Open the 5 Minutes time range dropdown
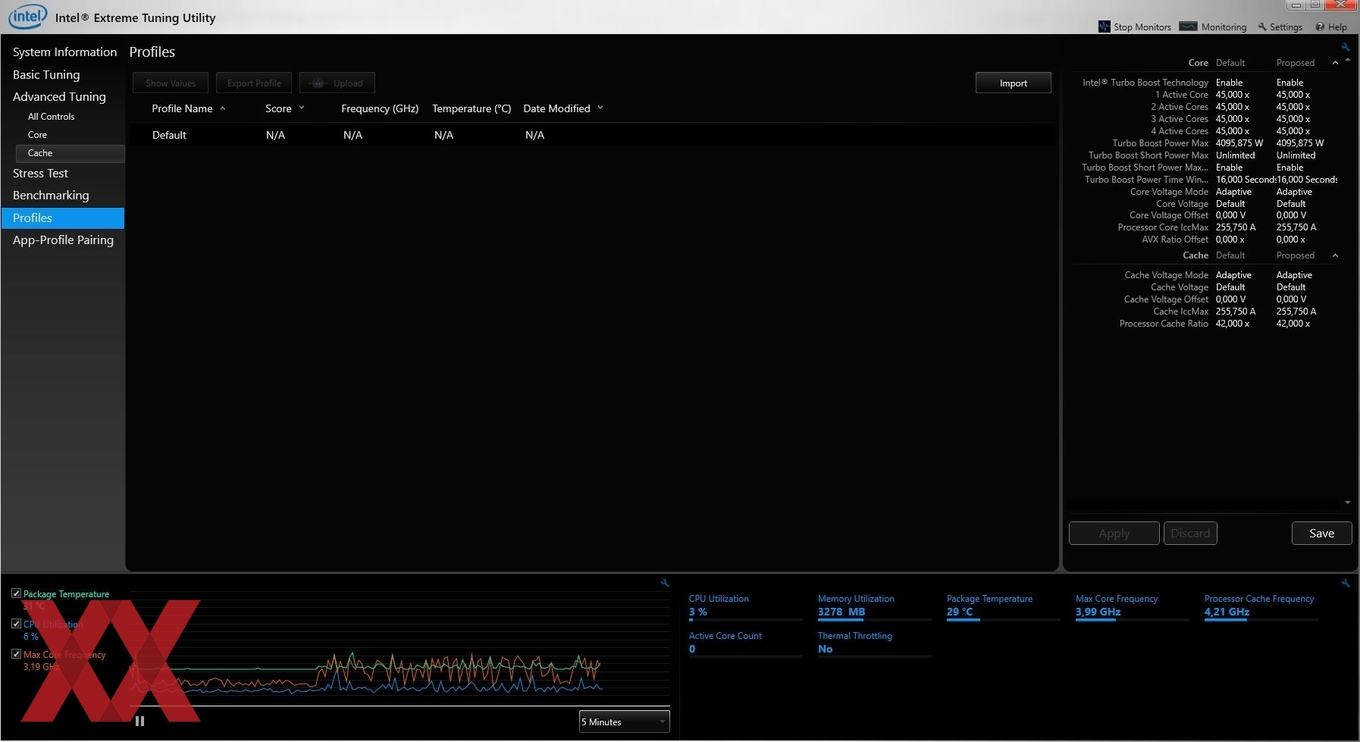The height and width of the screenshot is (742, 1360). click(624, 721)
